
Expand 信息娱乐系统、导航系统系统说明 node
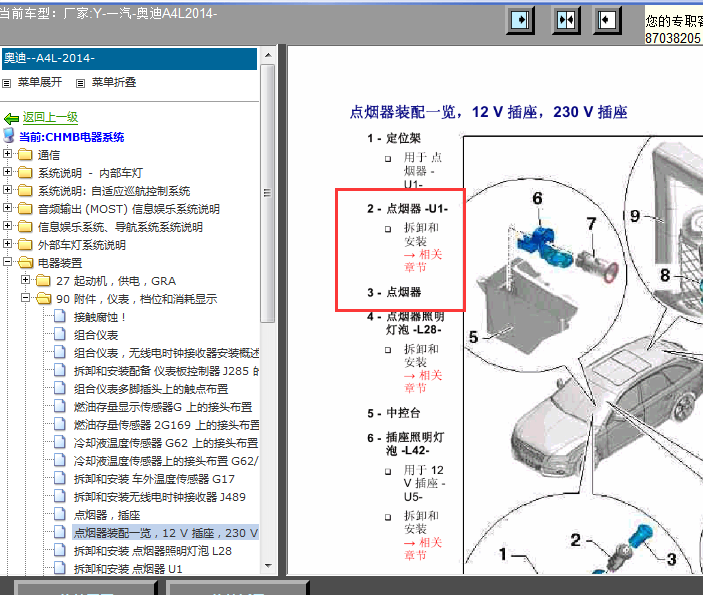(x=7, y=226)
